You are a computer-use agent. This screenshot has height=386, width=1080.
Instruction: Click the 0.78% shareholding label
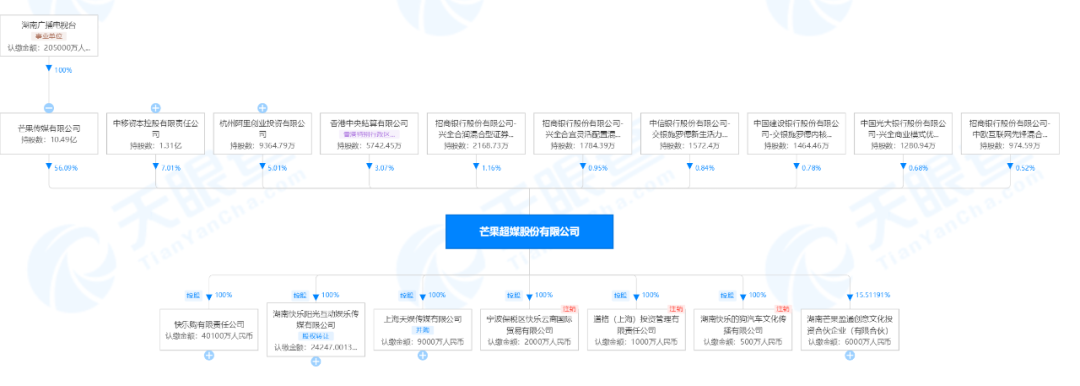pos(811,167)
